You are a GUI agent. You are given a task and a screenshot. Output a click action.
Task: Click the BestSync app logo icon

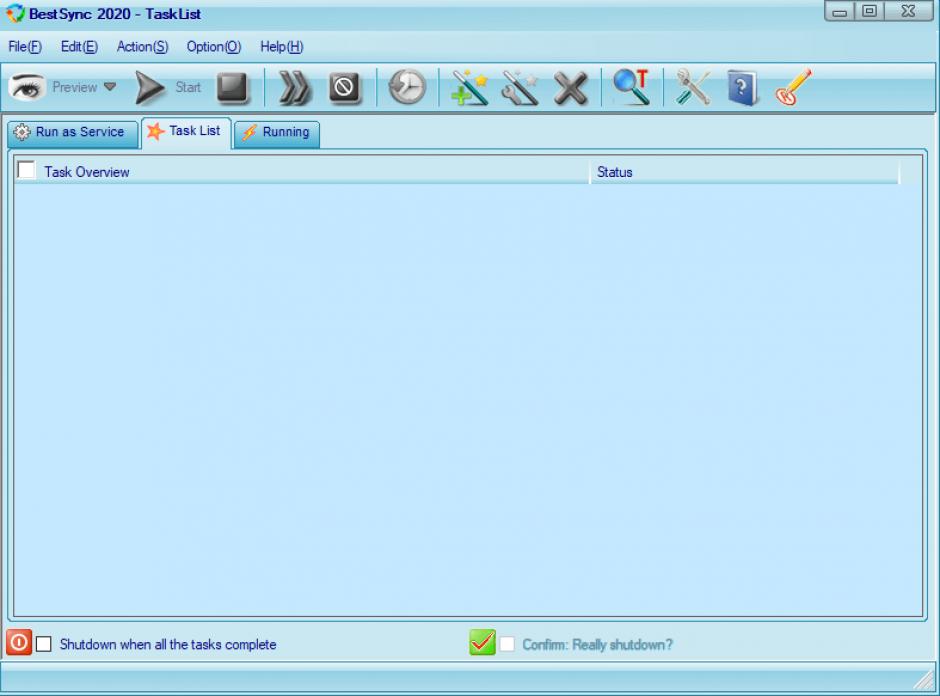(x=15, y=13)
